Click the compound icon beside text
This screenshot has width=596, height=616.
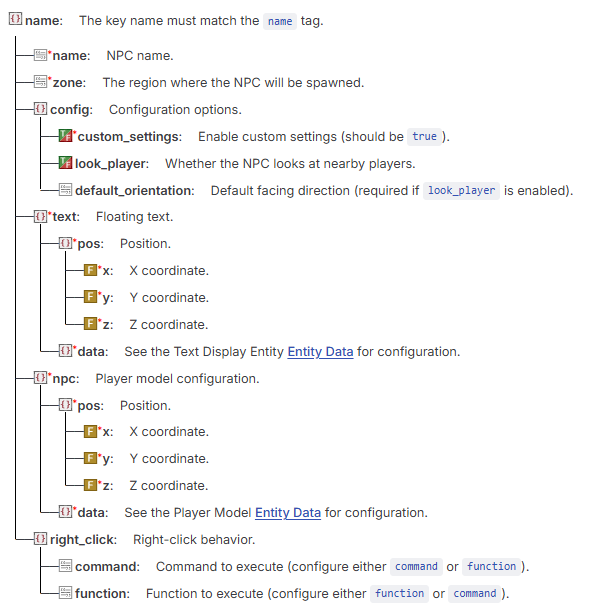pyautogui.click(x=40, y=216)
